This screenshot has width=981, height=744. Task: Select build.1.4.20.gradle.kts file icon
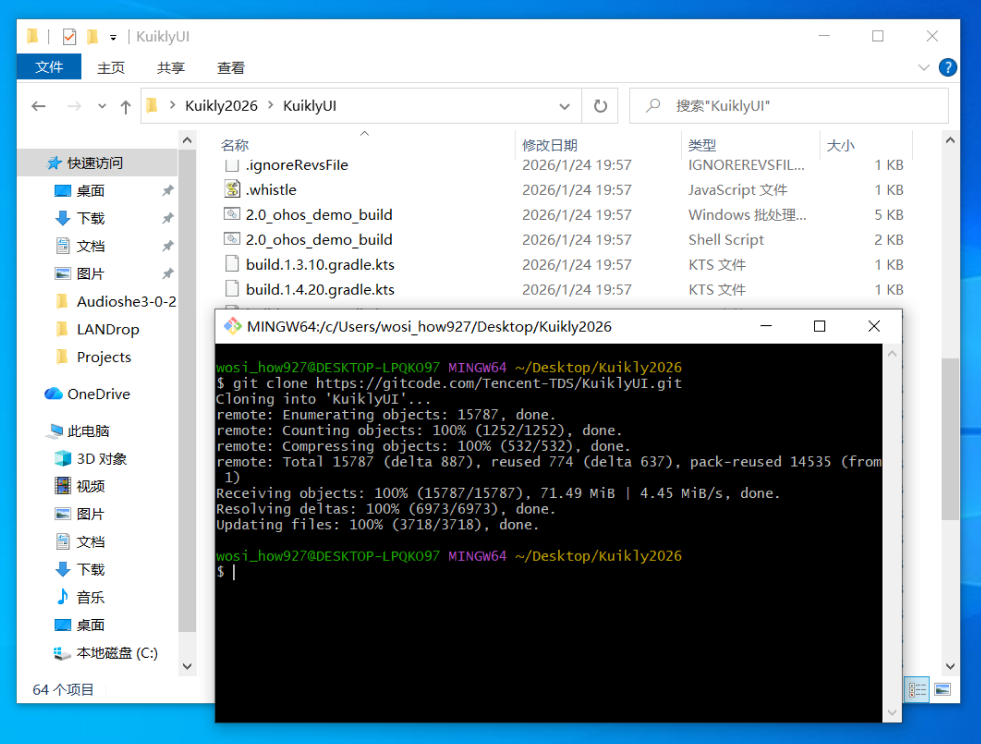[232, 289]
